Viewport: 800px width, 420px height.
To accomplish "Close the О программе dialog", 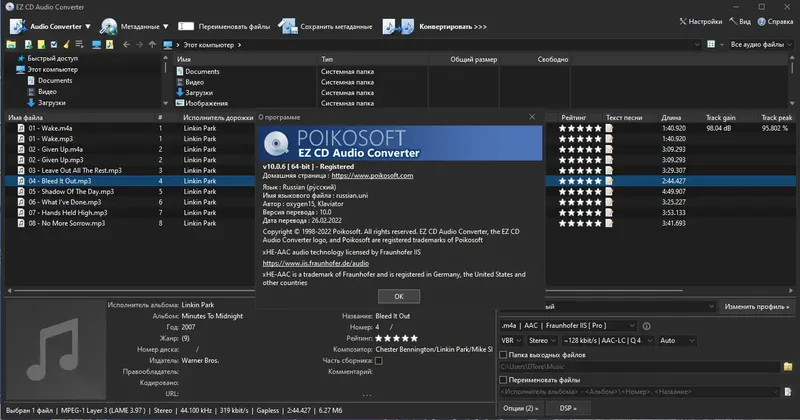I will pos(532,117).
